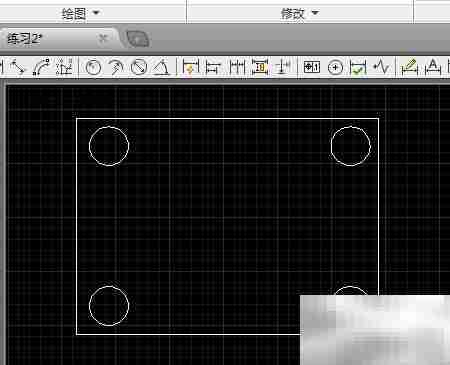Open the geometric Tolerance tool
The image size is (450, 365).
(312, 67)
